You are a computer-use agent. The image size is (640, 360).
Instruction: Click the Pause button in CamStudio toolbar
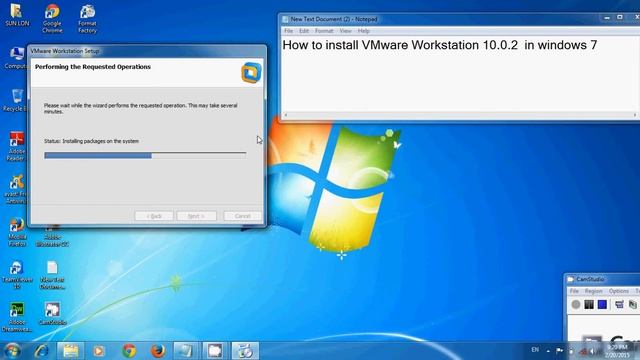coord(589,304)
